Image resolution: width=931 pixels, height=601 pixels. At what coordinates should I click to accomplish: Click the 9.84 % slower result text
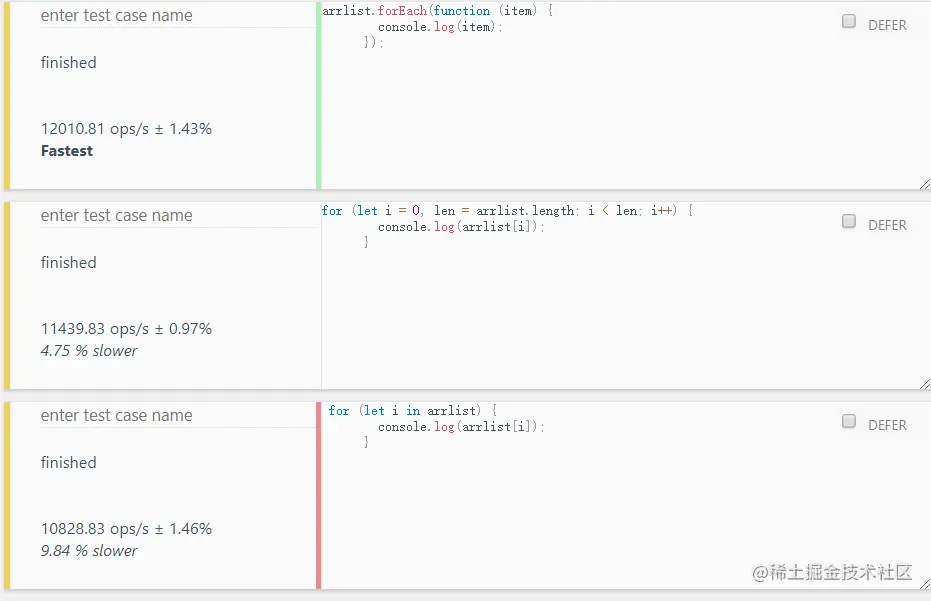pyautogui.click(x=89, y=551)
